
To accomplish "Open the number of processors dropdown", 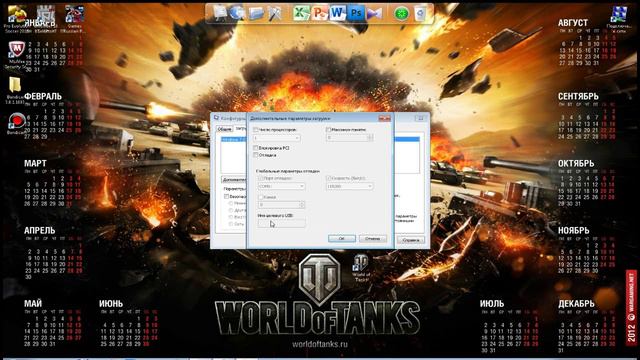I will [x=277, y=138].
